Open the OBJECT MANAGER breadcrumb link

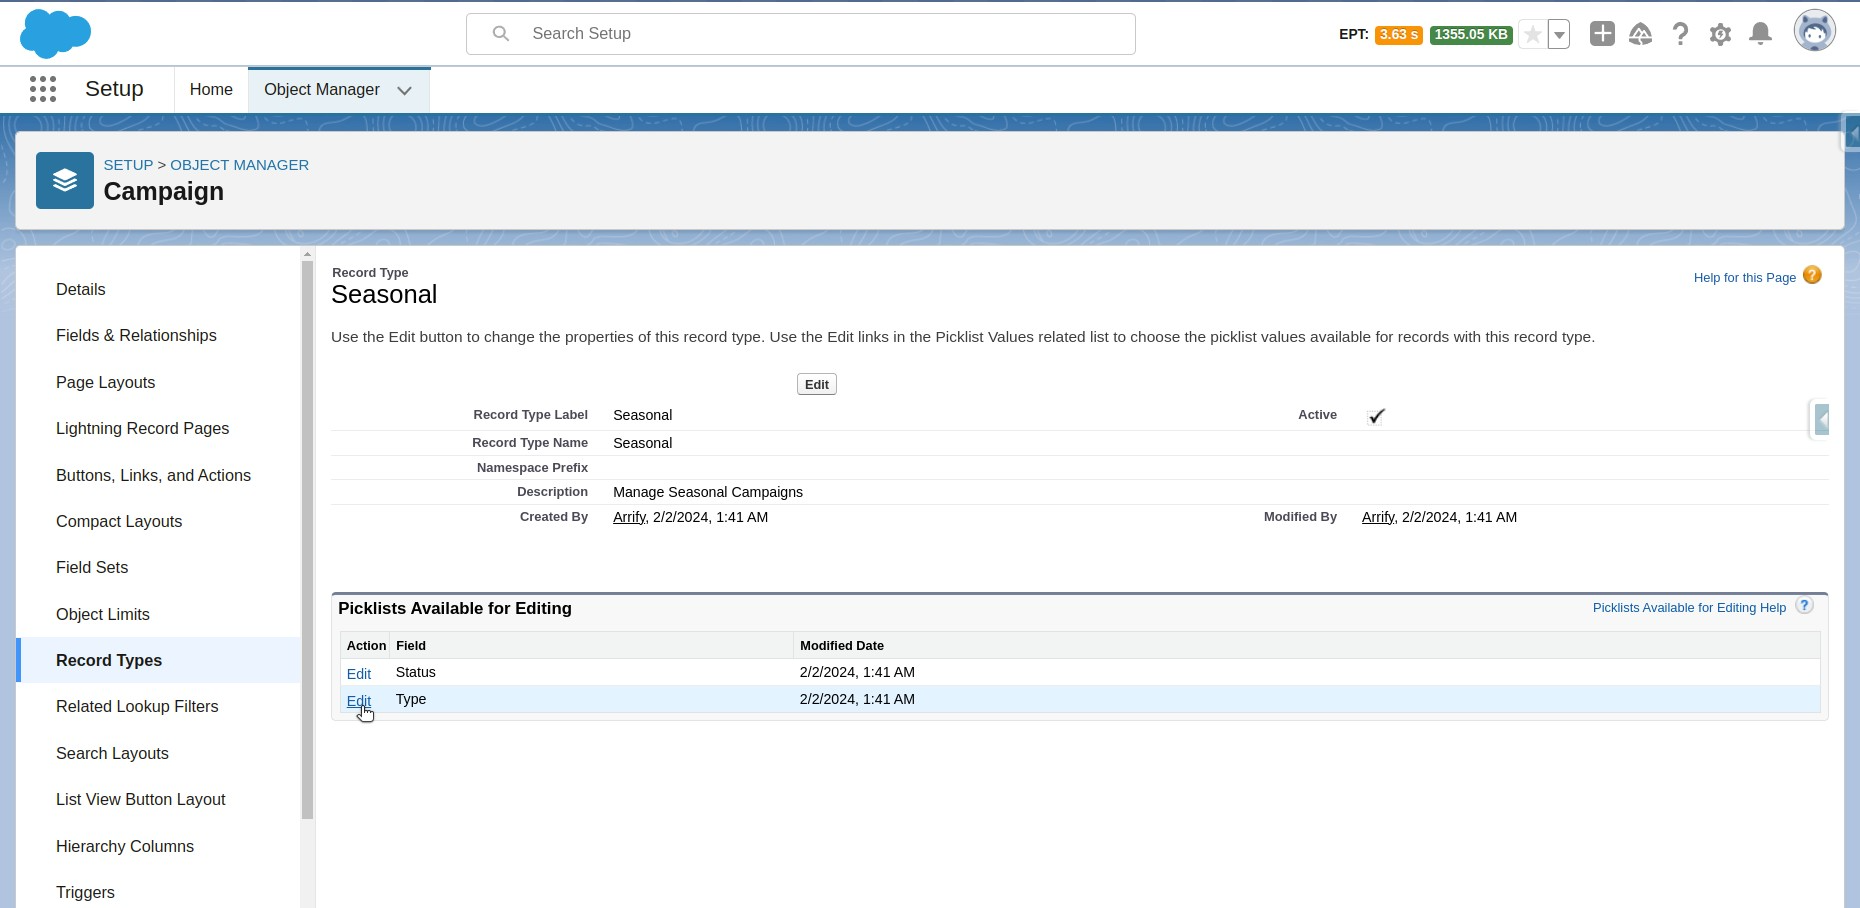pyautogui.click(x=239, y=165)
